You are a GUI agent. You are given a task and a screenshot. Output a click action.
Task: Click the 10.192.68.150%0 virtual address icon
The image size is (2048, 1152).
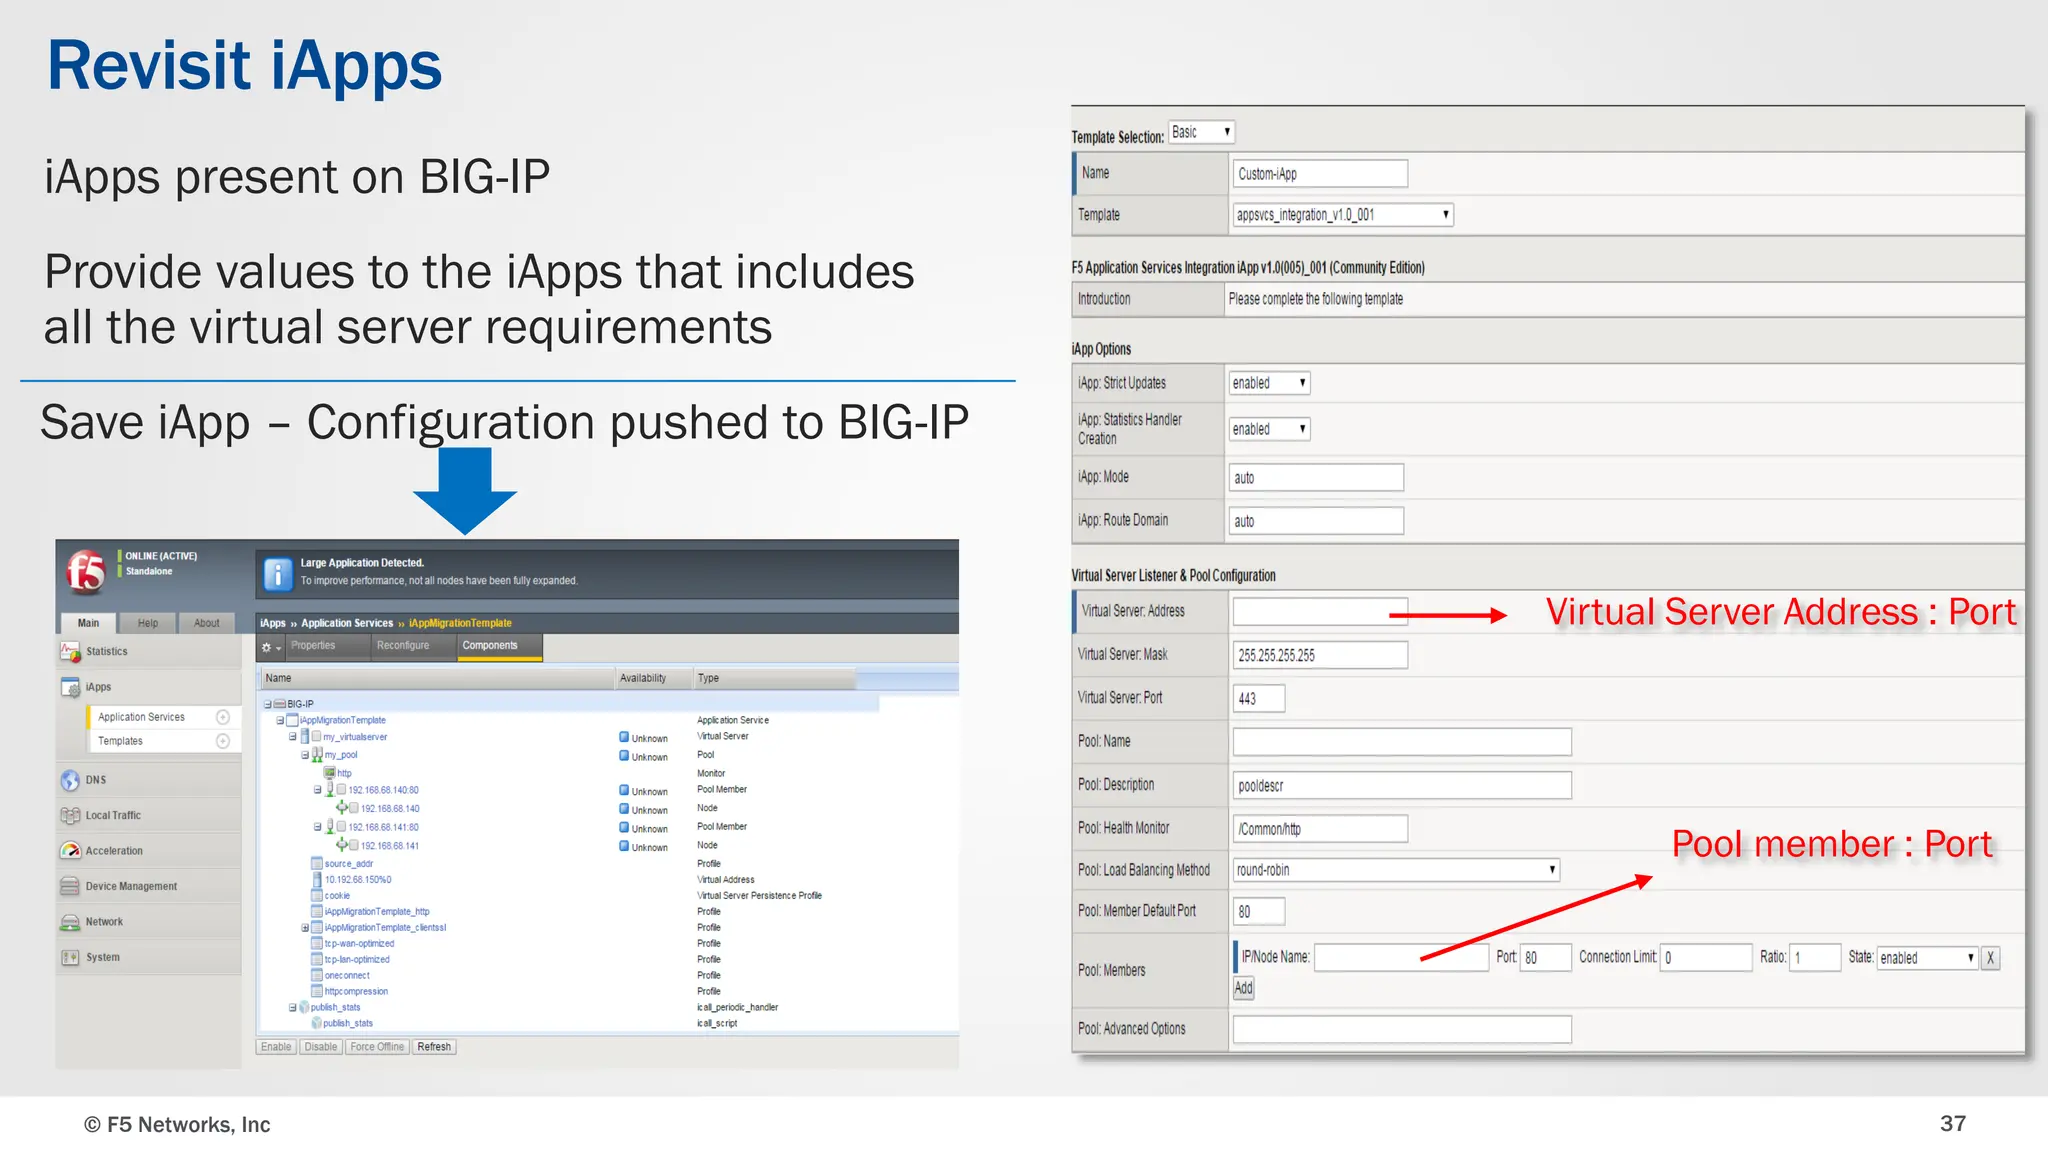(x=317, y=880)
